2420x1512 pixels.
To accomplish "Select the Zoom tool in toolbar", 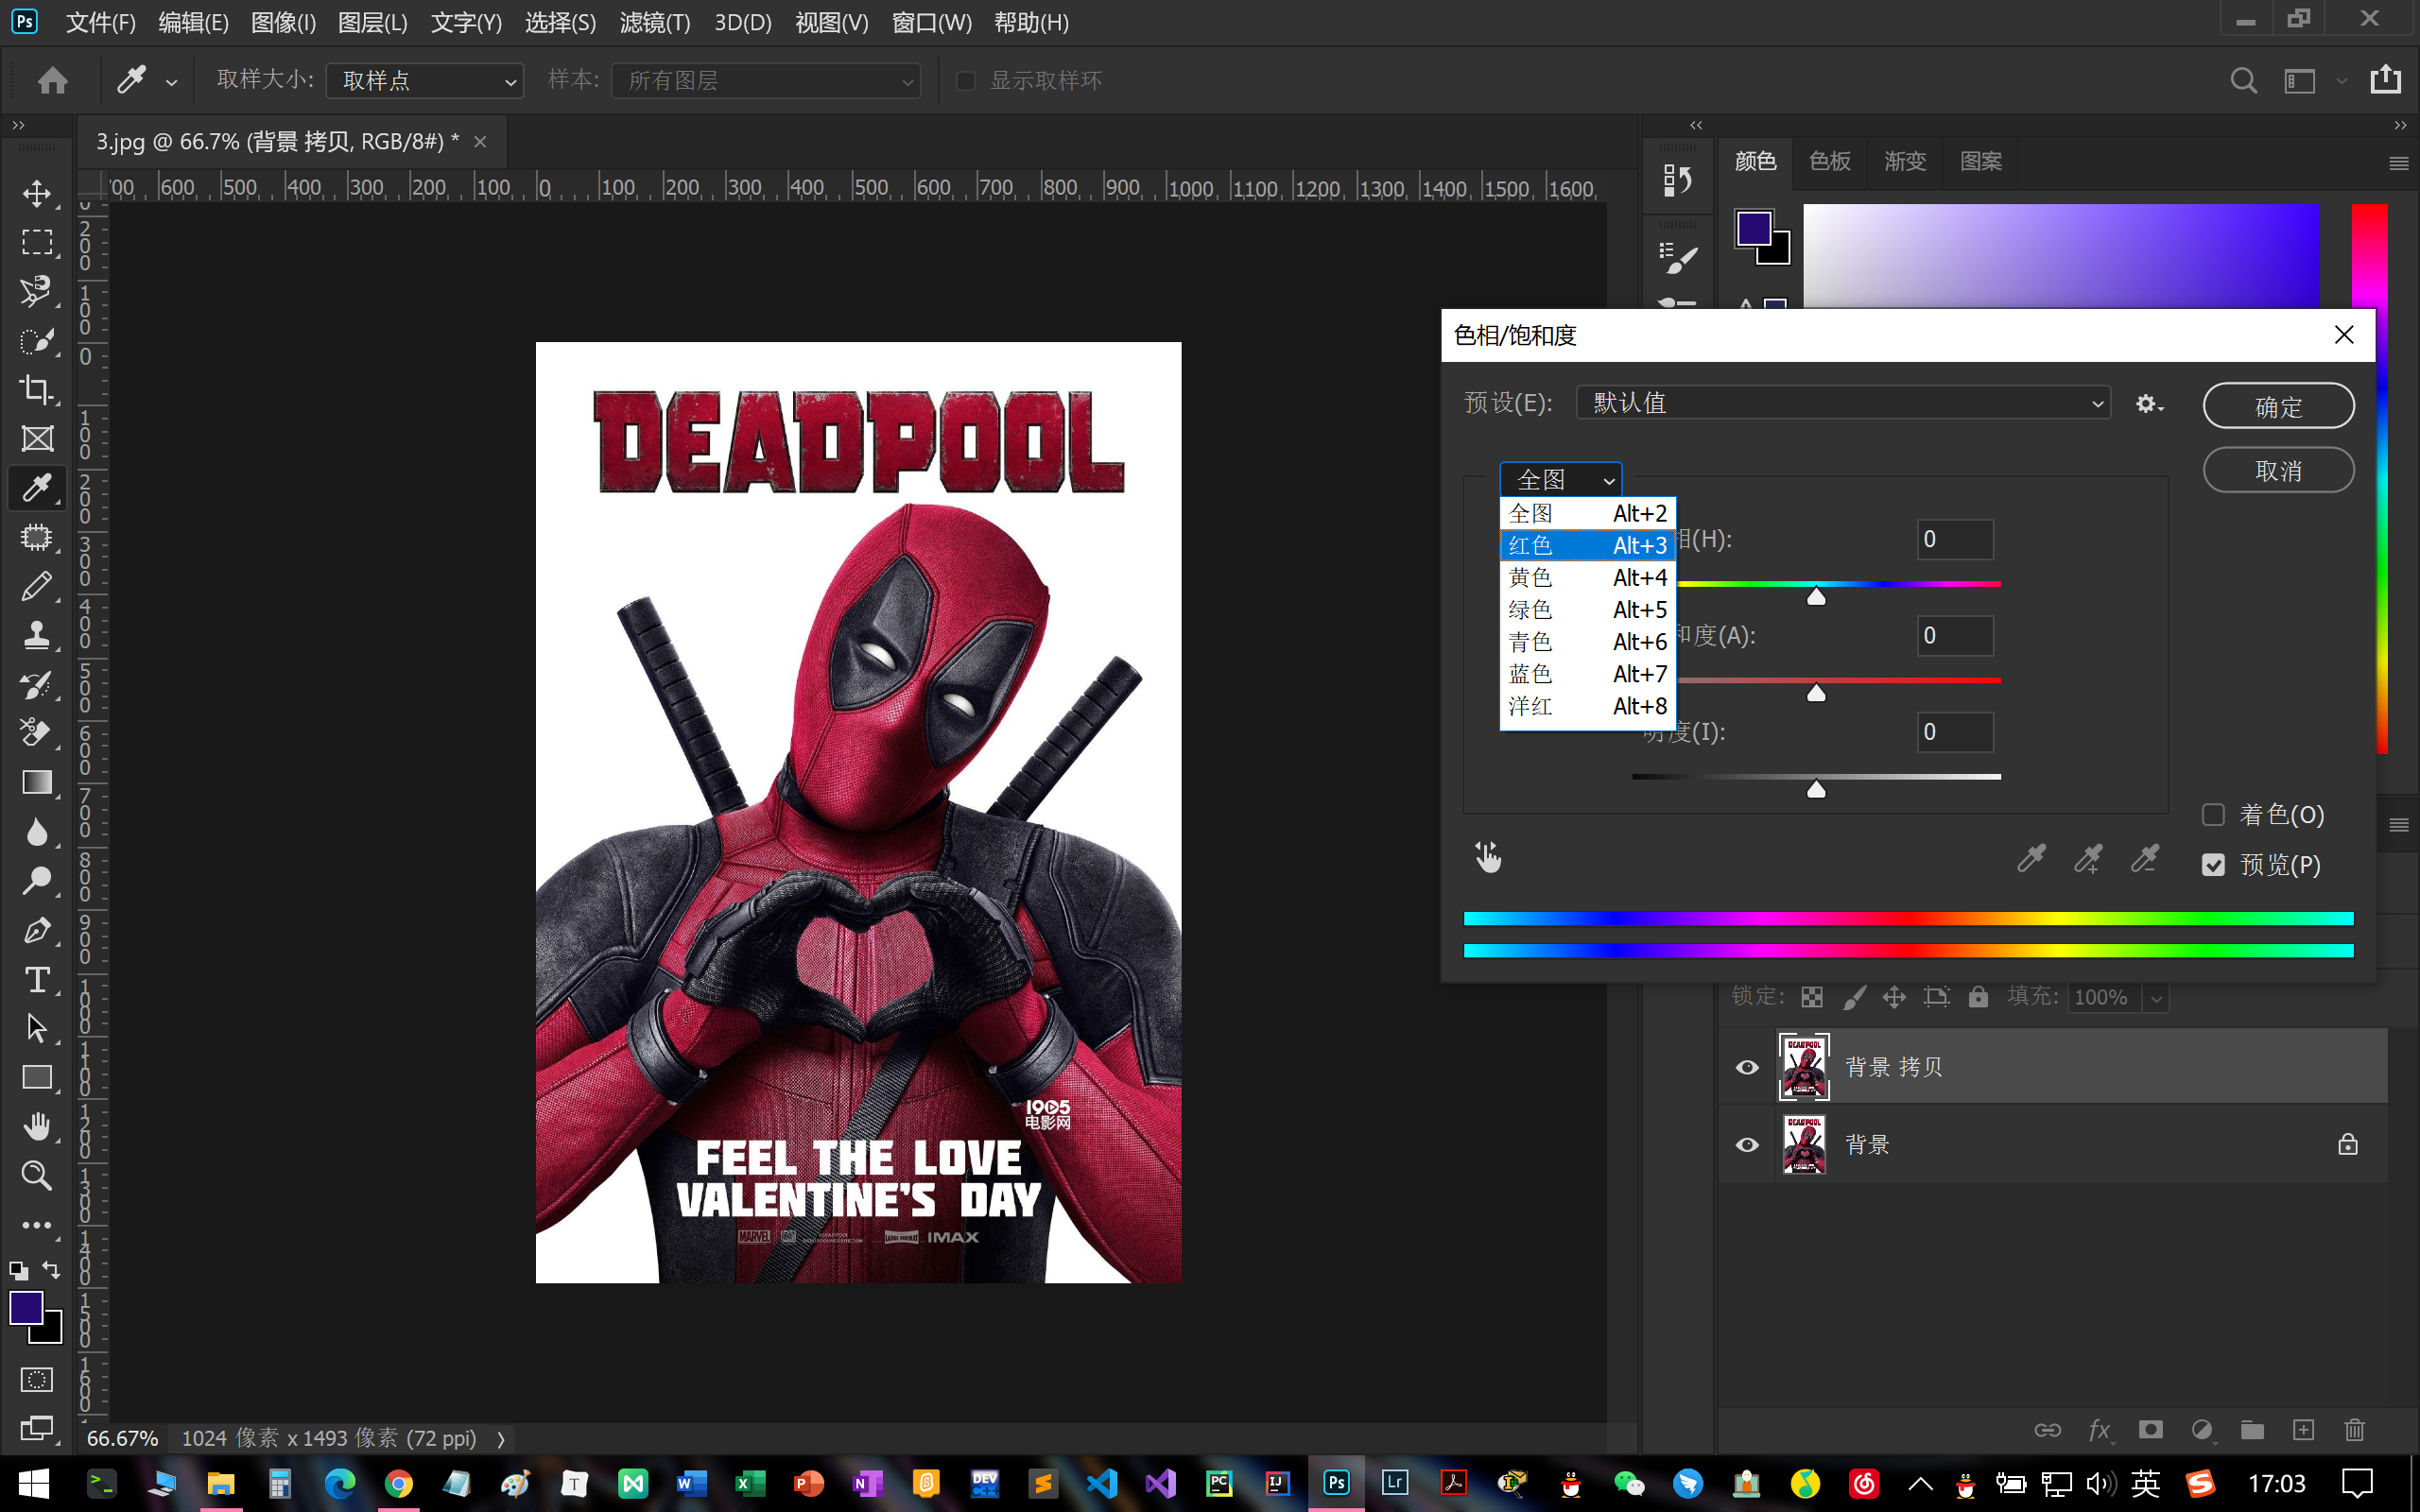I will point(37,1175).
